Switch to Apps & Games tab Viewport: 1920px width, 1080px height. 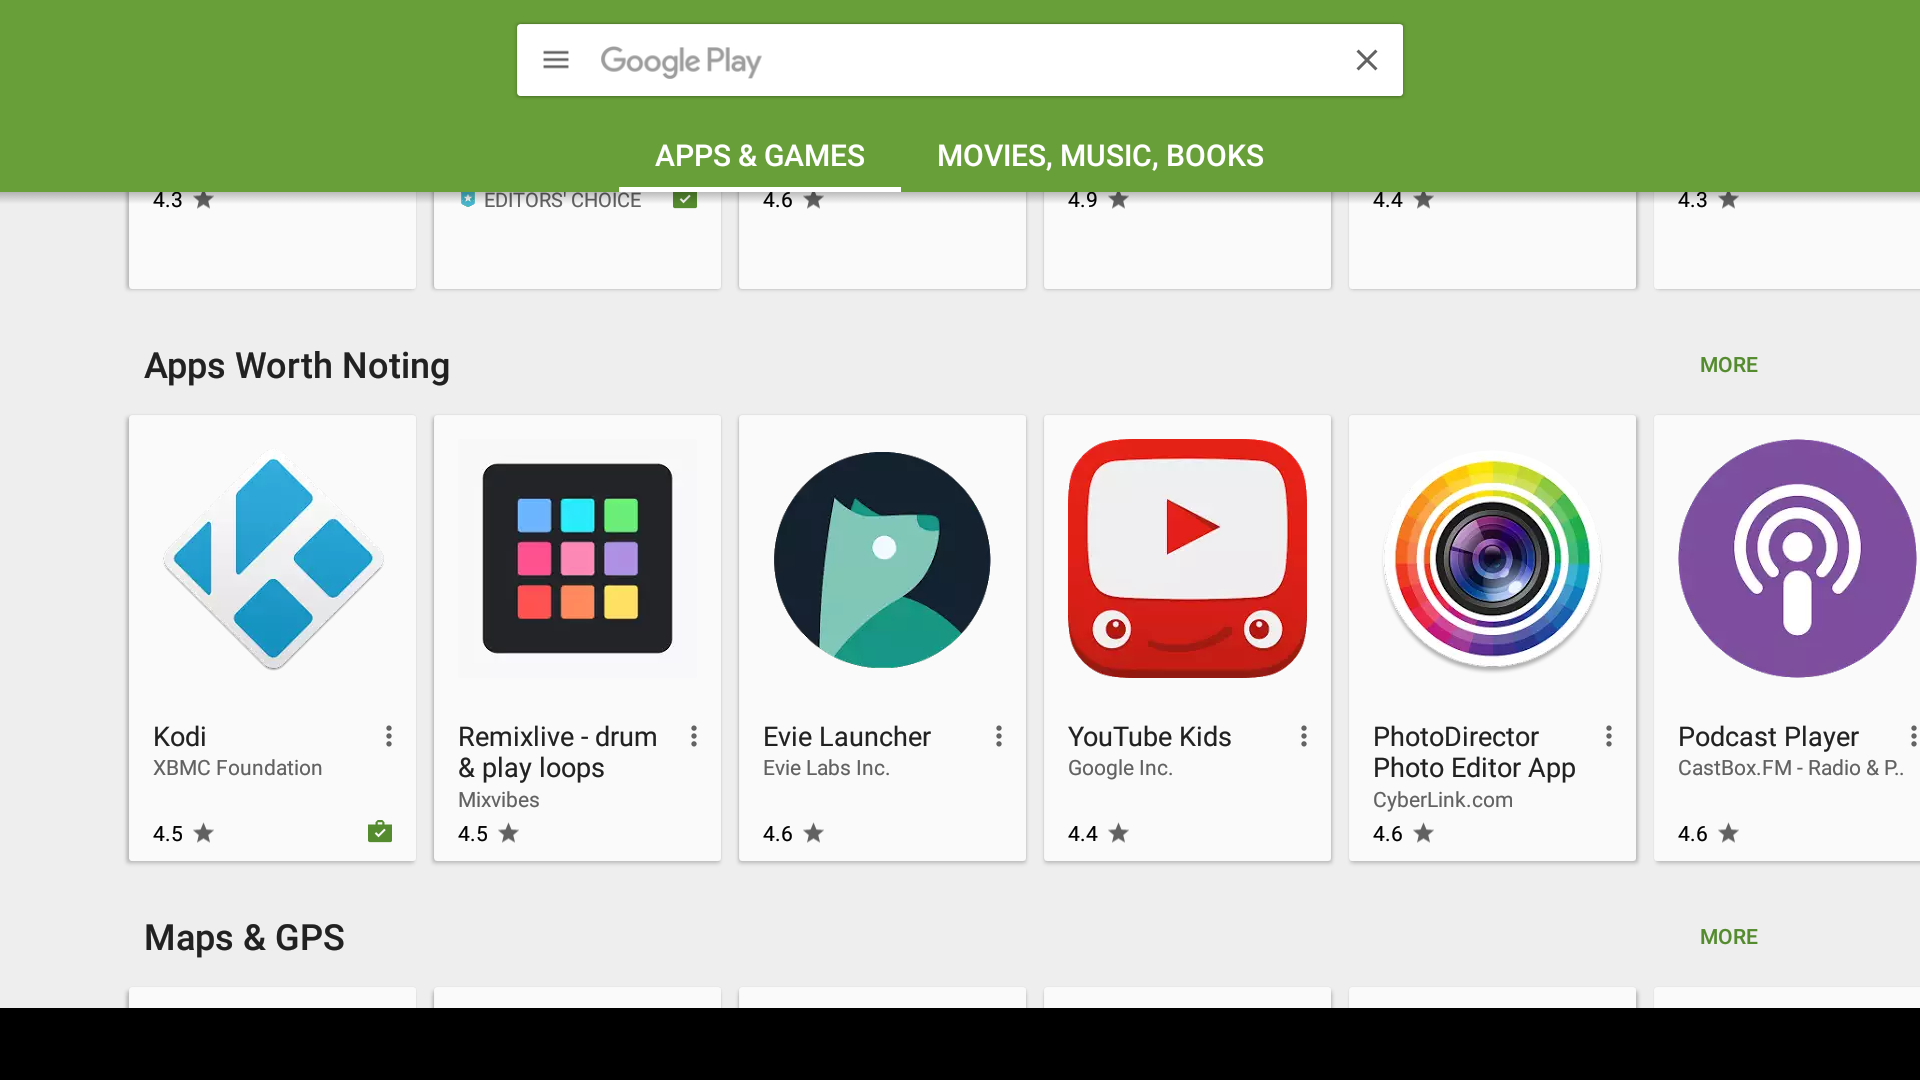point(759,156)
